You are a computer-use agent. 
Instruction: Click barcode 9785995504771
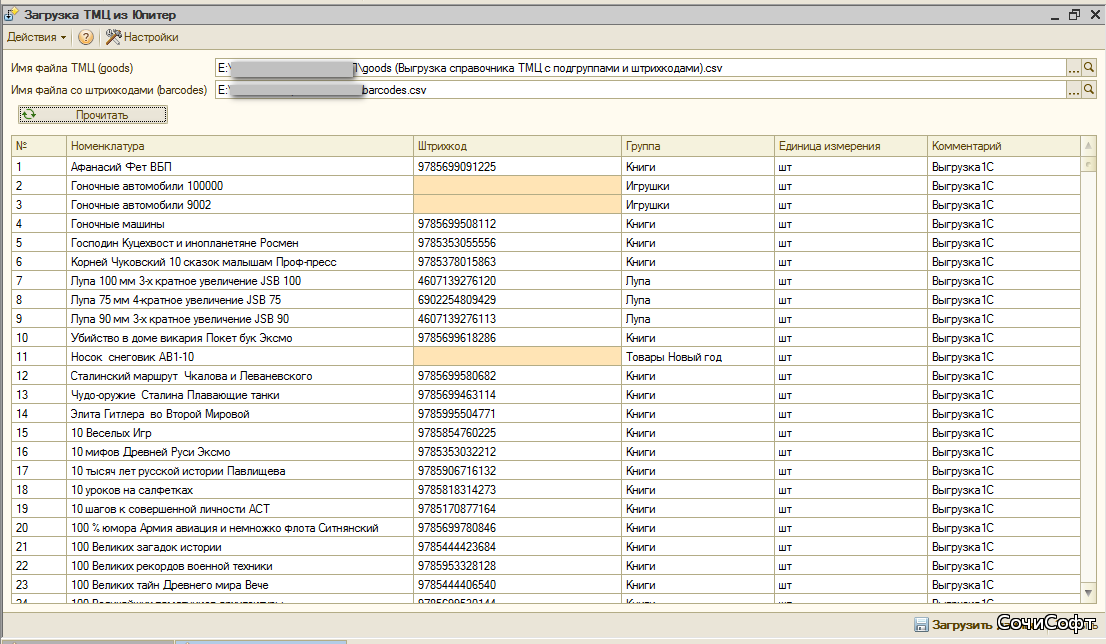click(456, 415)
